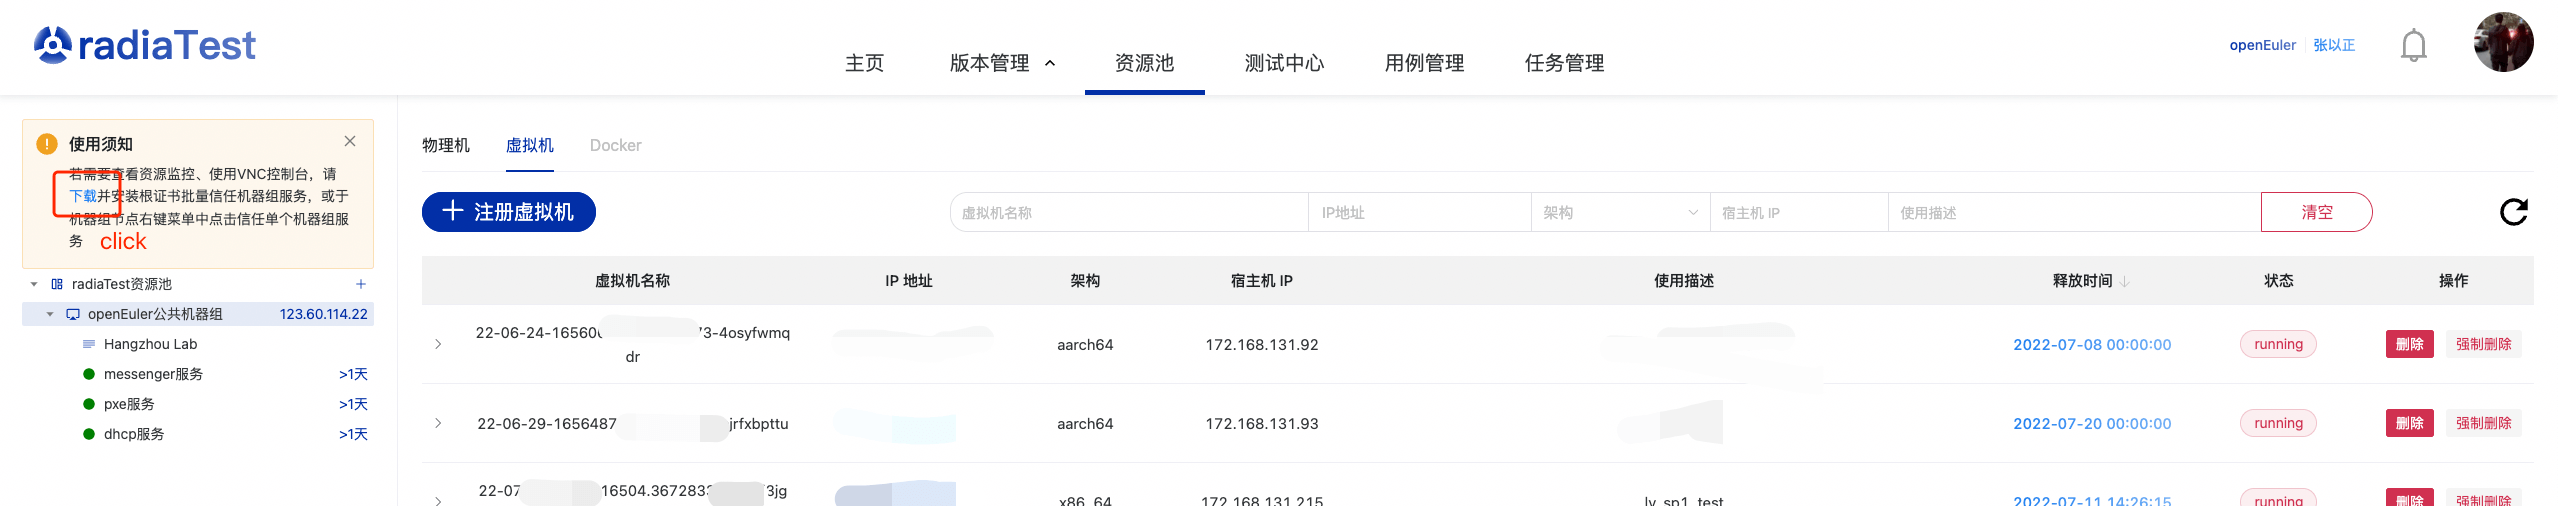This screenshot has width=2558, height=506.
Task: Click the notification bell icon
Action: [x=2413, y=46]
